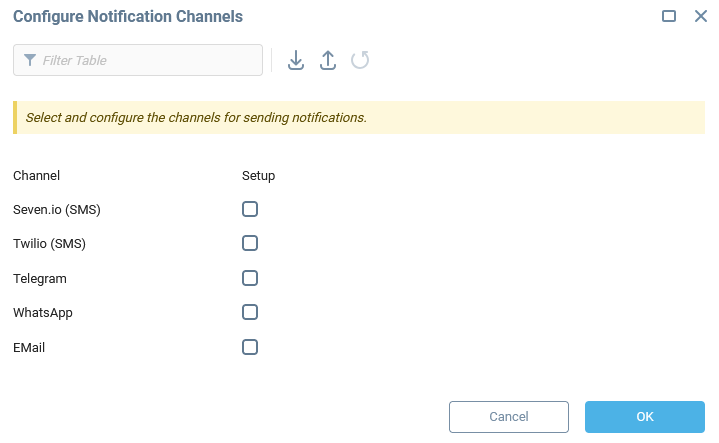The height and width of the screenshot is (443, 719).
Task: Check the Telegram setup checkbox
Action: (250, 278)
